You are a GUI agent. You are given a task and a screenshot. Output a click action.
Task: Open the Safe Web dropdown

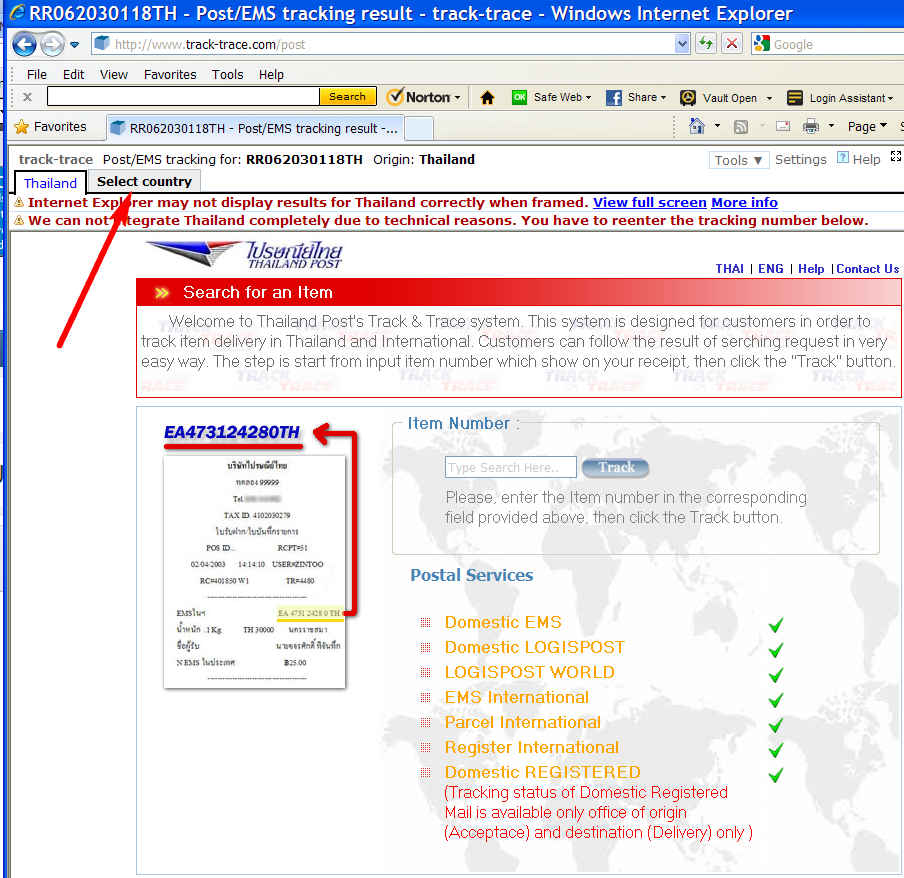552,97
